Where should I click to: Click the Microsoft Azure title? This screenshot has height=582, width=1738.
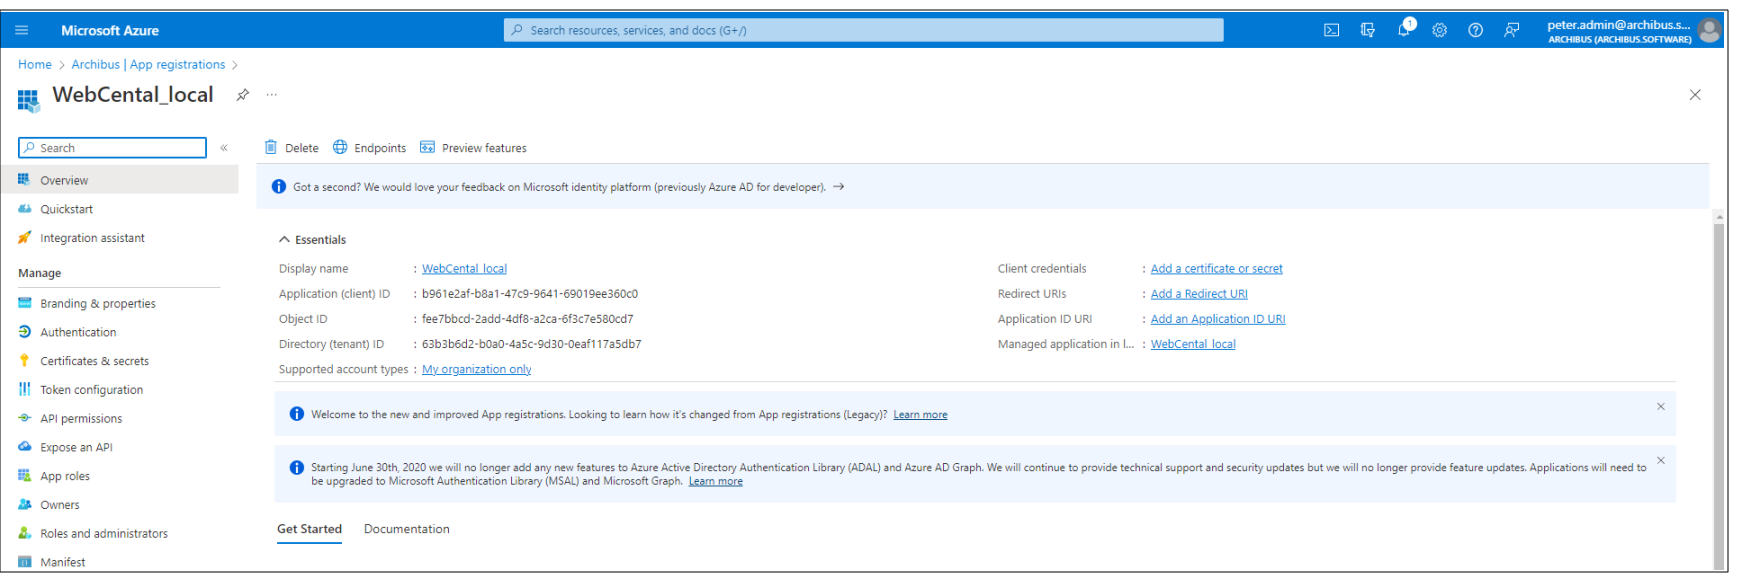[110, 30]
